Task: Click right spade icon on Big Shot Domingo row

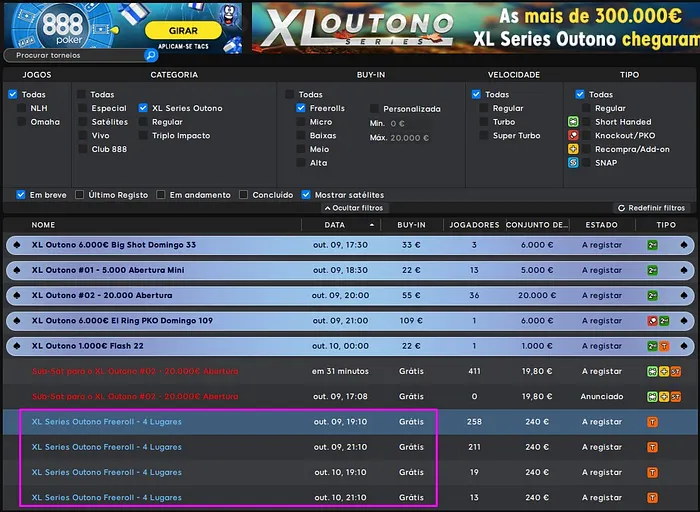Action: pos(684,245)
